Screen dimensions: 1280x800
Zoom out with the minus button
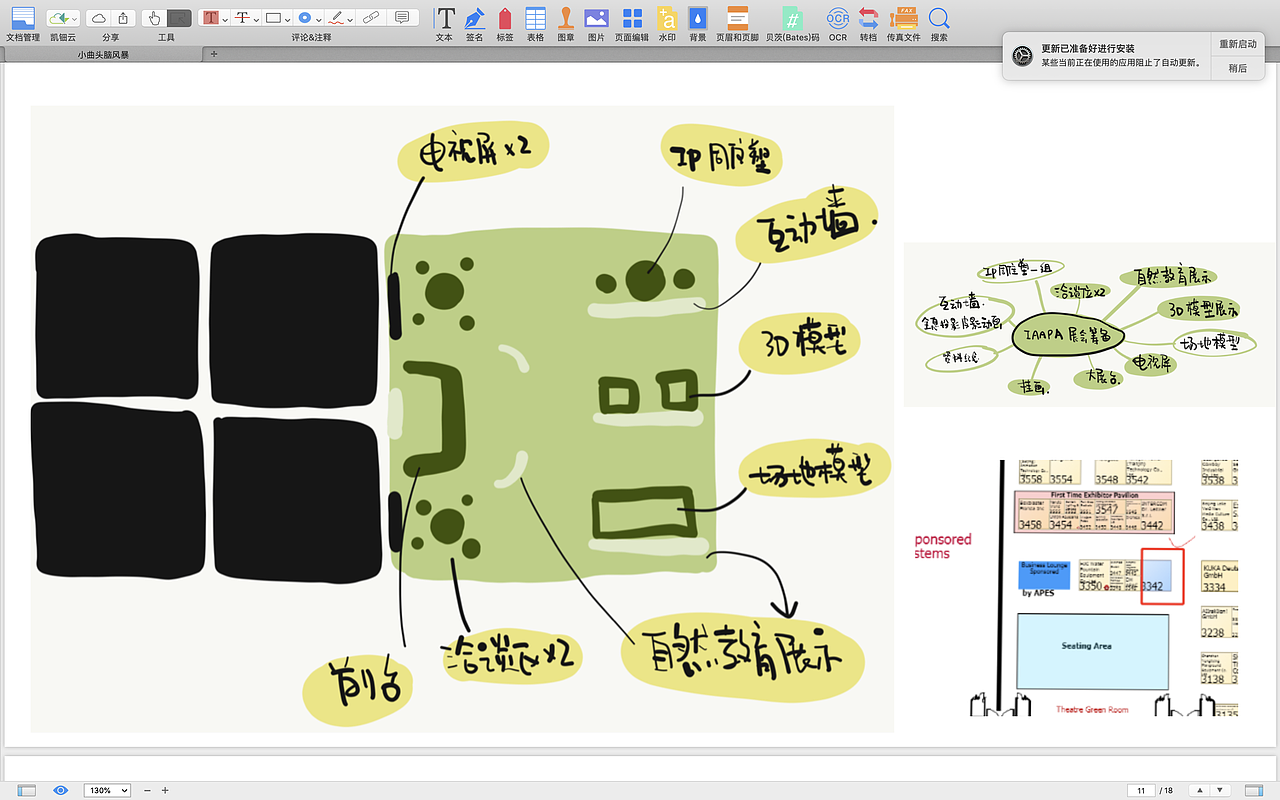coord(147,790)
